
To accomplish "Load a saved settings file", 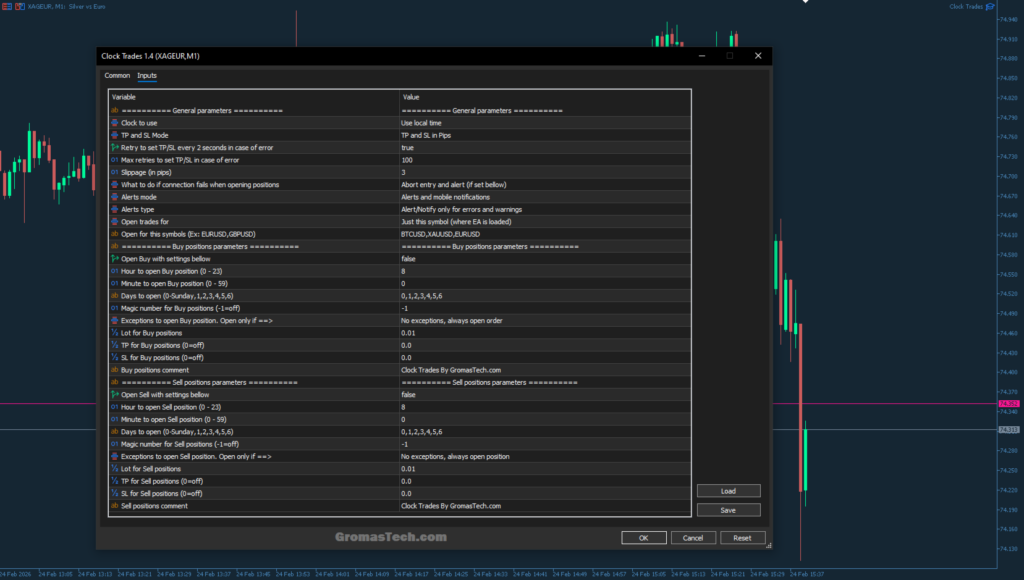I will (x=728, y=491).
